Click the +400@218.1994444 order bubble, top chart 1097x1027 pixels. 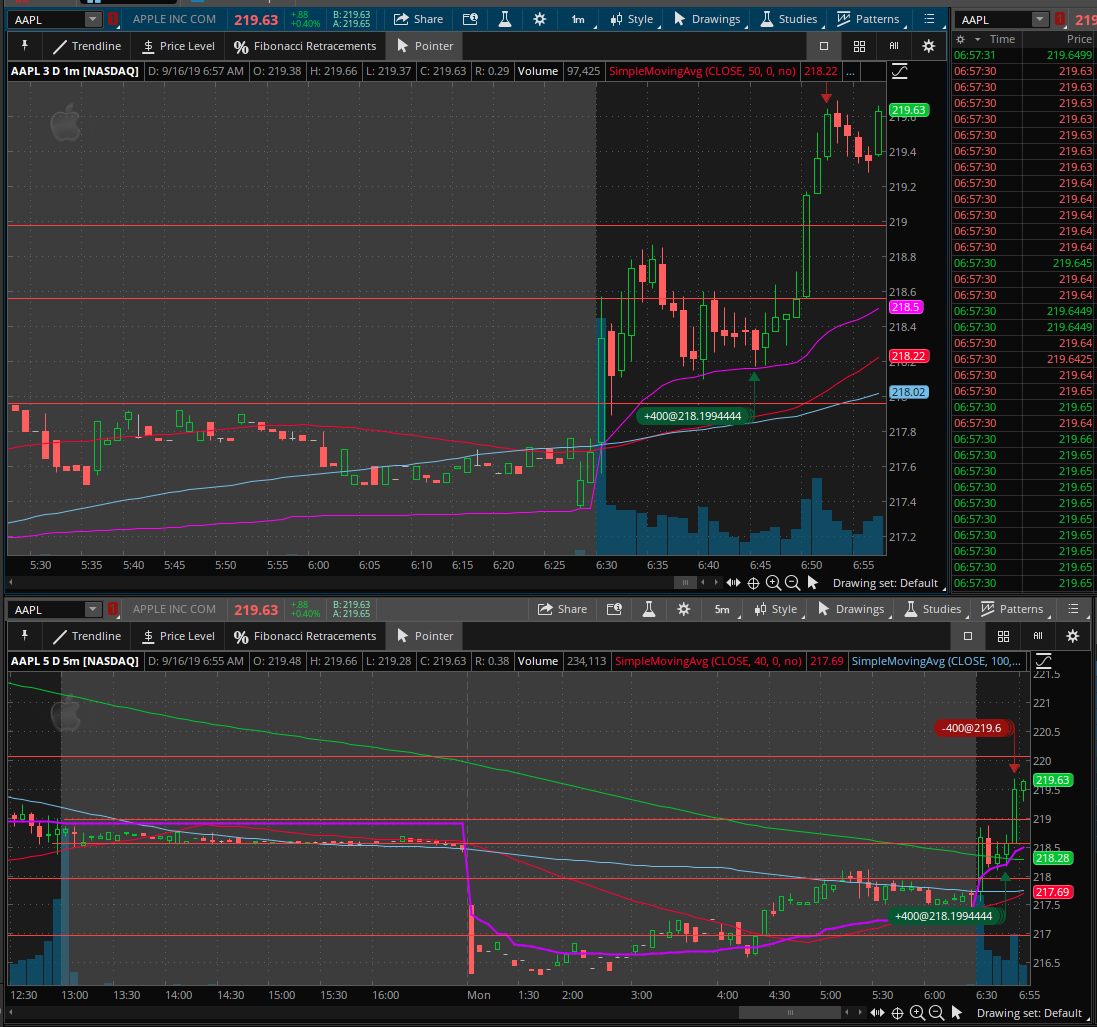tap(692, 416)
